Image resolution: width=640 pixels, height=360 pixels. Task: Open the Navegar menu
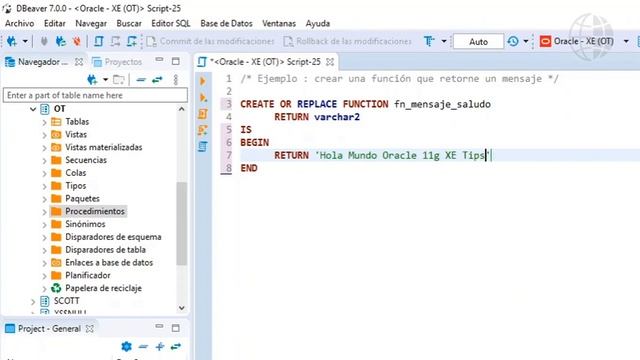coord(91,23)
